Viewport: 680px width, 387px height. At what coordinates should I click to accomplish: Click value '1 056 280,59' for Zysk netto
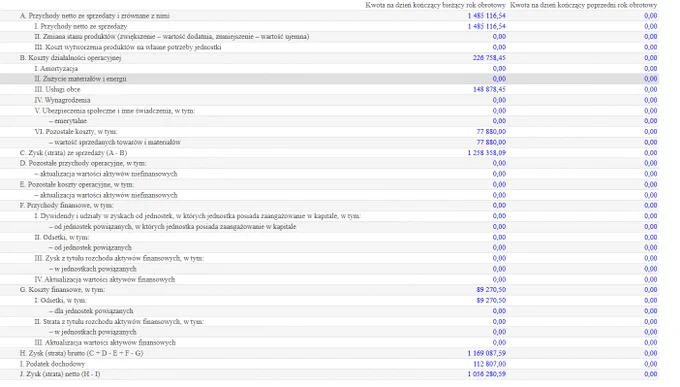[487, 374]
